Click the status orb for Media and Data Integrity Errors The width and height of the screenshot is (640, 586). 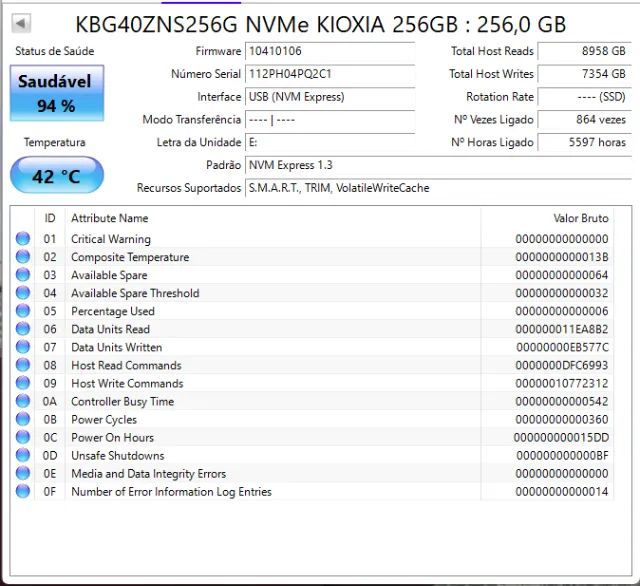23,473
